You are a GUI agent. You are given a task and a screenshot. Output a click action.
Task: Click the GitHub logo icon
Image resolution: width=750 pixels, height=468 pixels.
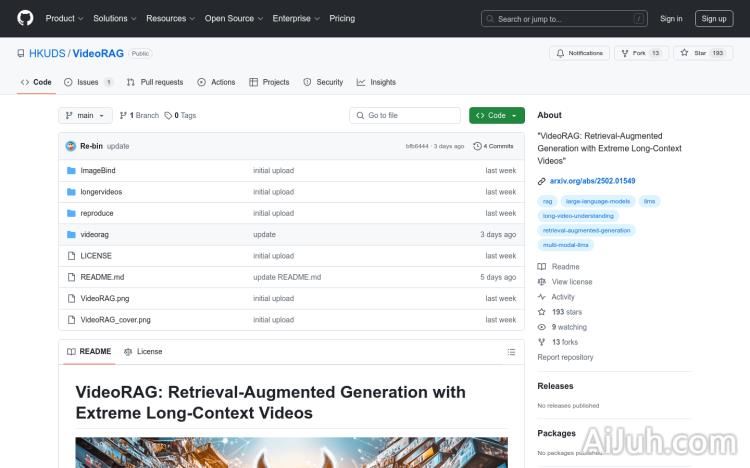(x=25, y=18)
